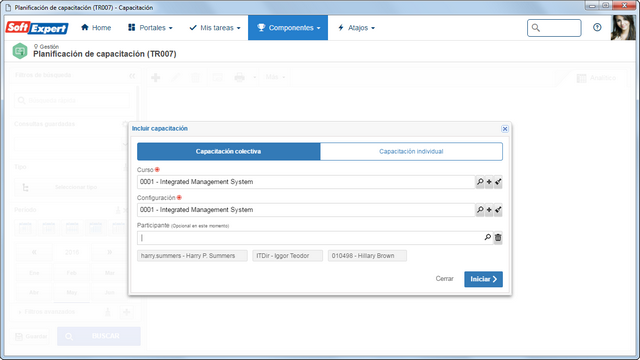Click the background delete trash icon
This screenshot has height=360, width=640.
click(x=196, y=77)
